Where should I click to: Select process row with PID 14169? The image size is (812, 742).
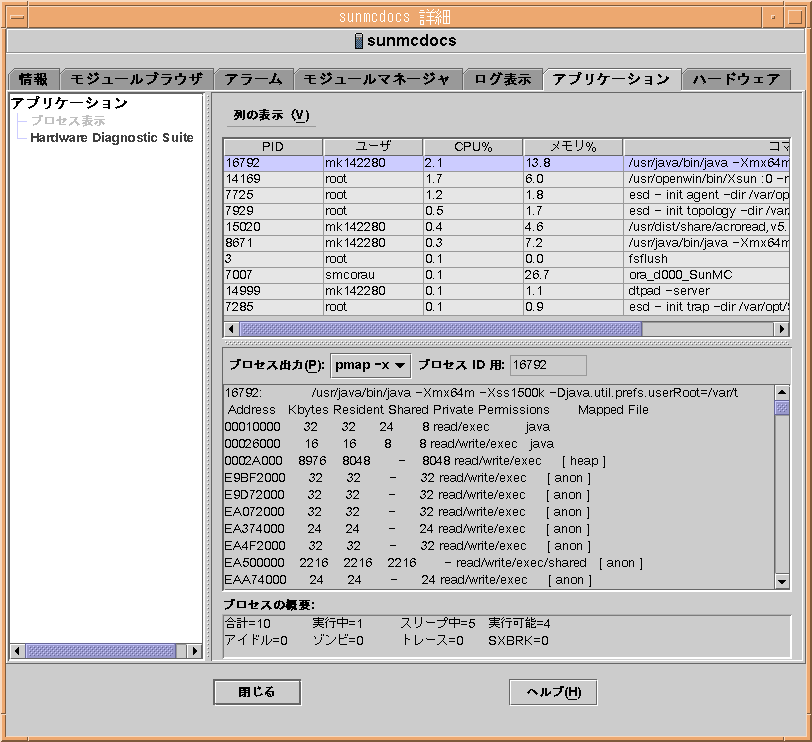(506, 179)
